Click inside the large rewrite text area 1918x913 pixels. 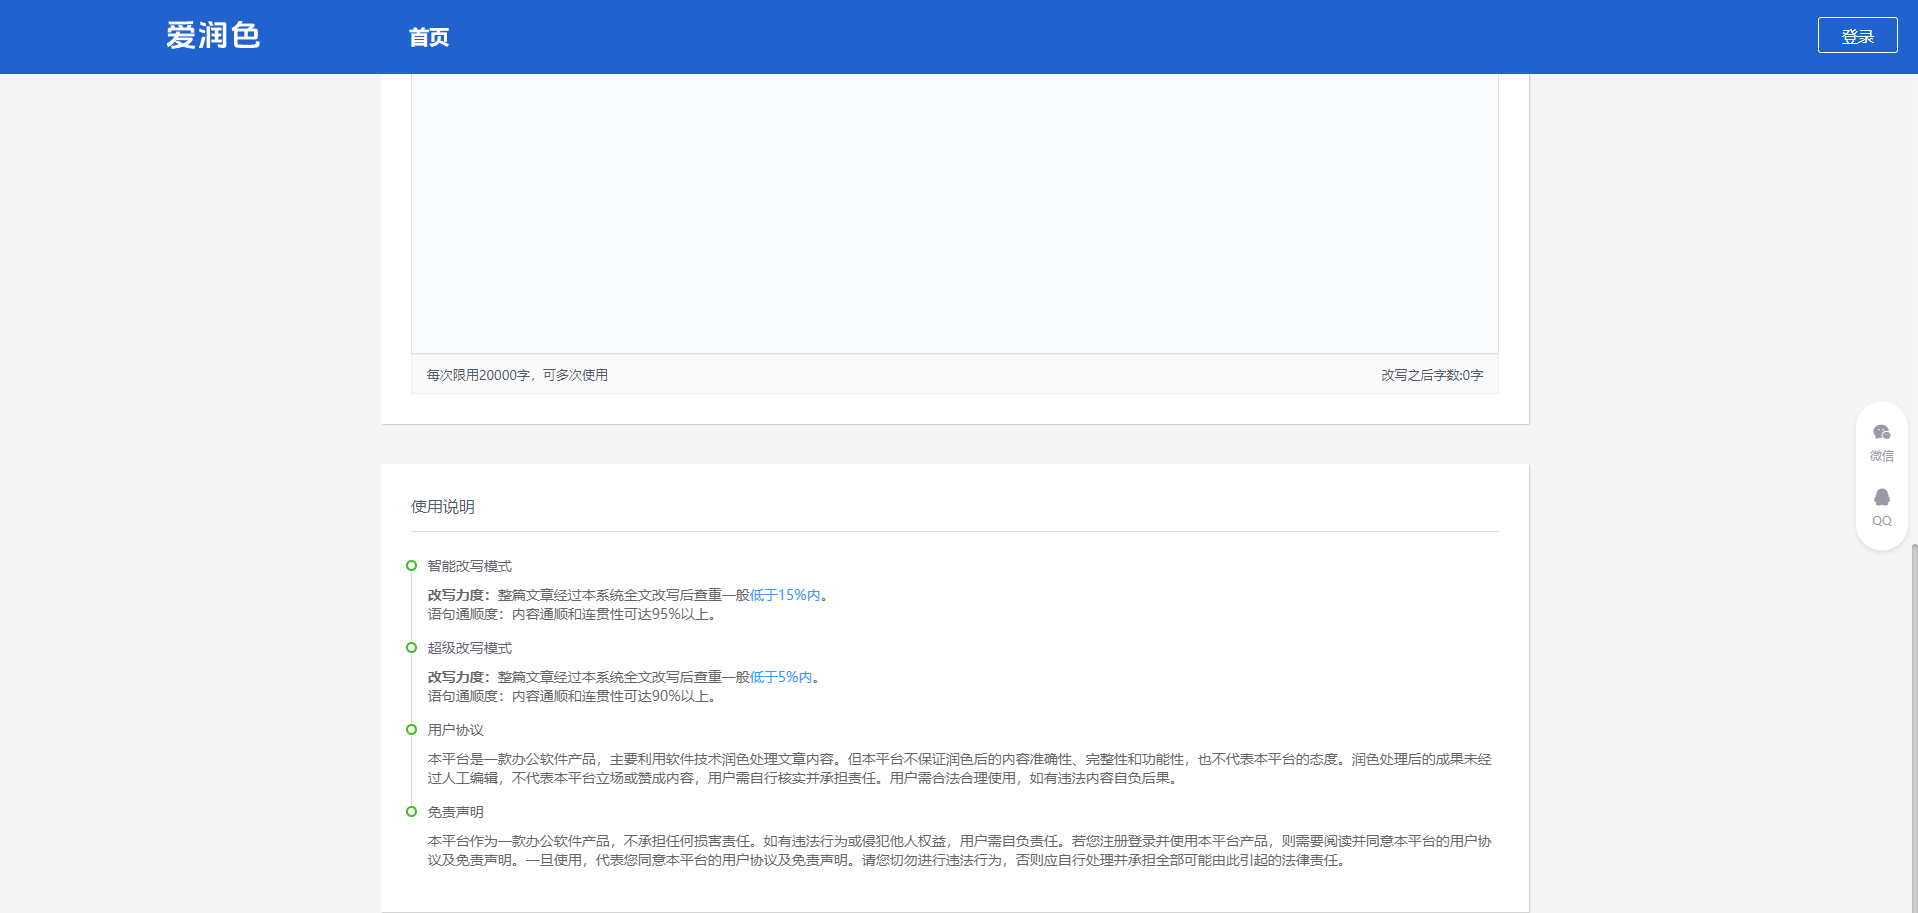(954, 210)
